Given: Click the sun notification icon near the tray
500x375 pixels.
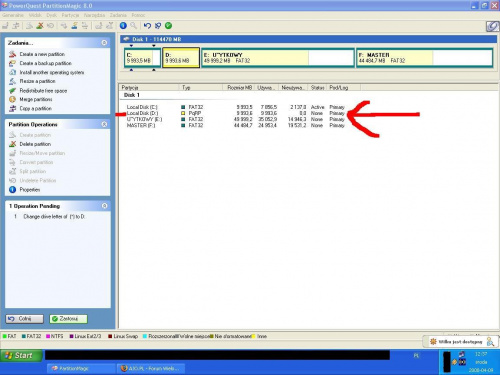Looking at the screenshot, I should coord(433,341).
